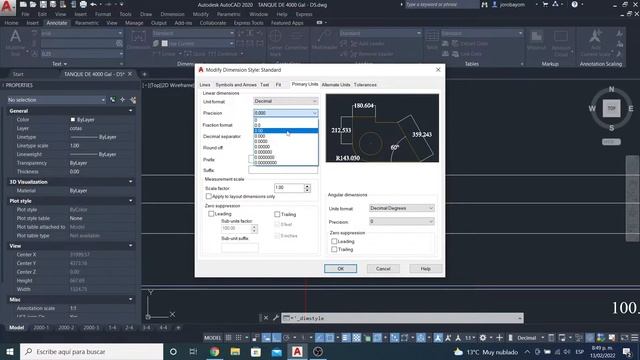The height and width of the screenshot is (360, 640).
Task: Toggle drawing grid display in status bar
Action: (229, 338)
